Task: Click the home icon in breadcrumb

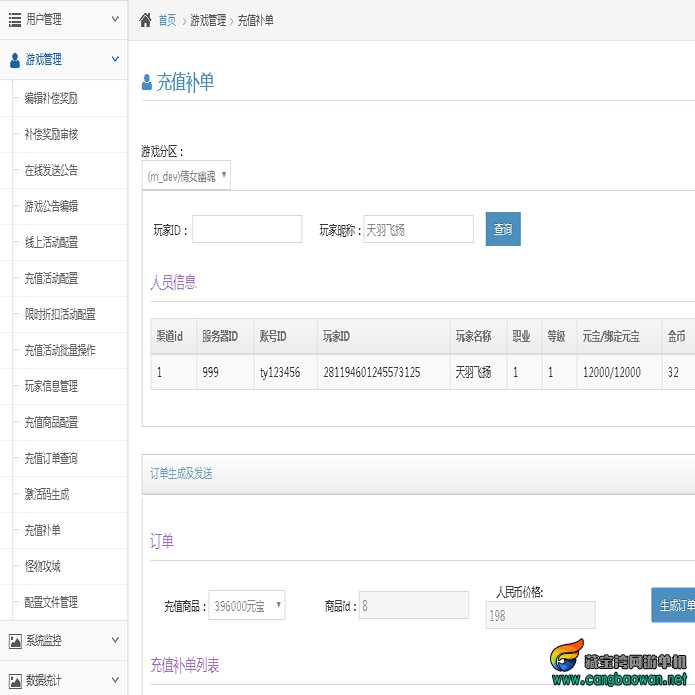Action: pyautogui.click(x=145, y=20)
